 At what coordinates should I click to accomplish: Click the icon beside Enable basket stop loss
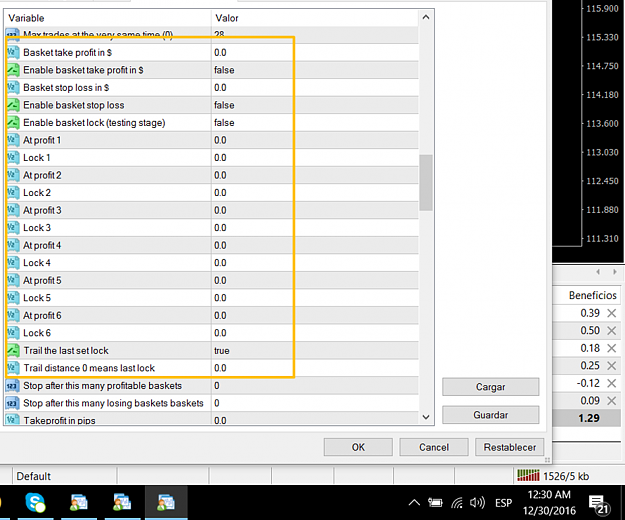click(13, 105)
